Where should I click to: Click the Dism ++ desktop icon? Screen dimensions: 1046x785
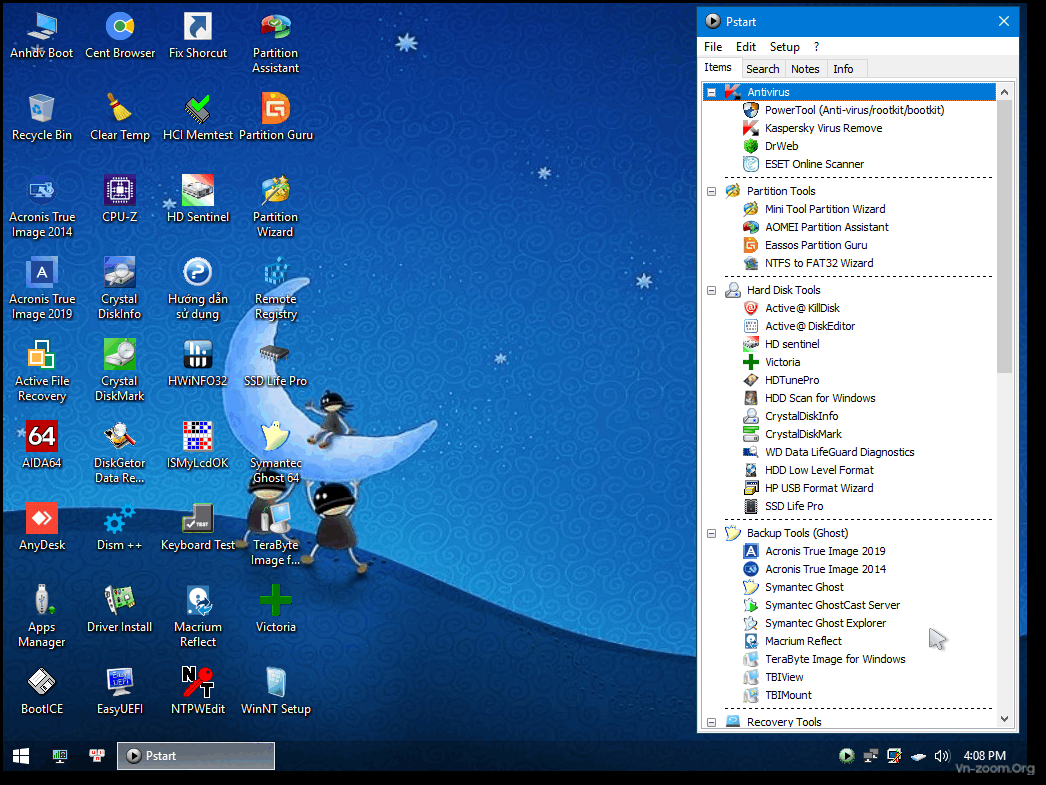coord(120,519)
